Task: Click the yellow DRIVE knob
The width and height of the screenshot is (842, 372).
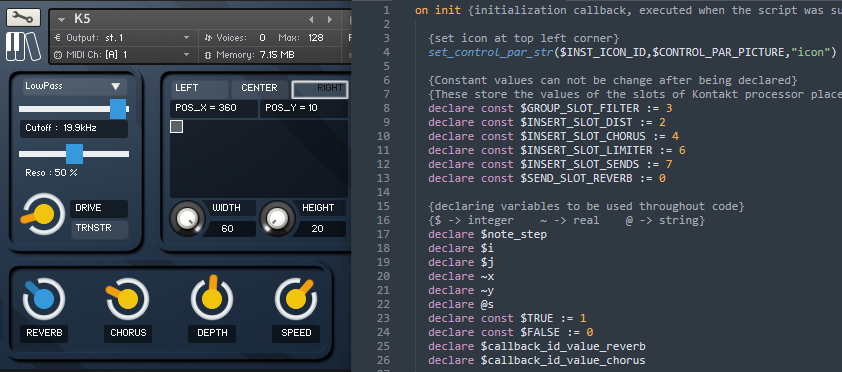Action: point(41,214)
